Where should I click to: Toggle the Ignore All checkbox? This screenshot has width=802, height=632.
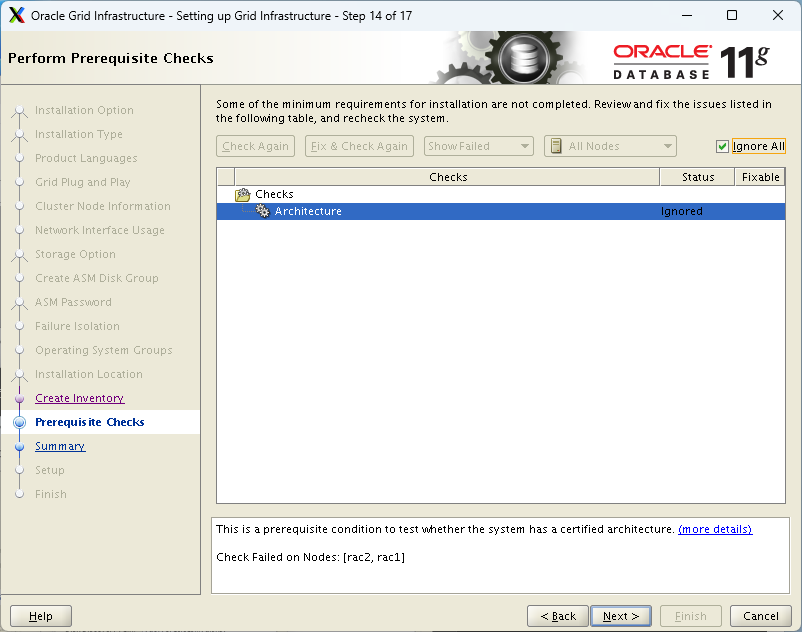pyautogui.click(x=722, y=147)
